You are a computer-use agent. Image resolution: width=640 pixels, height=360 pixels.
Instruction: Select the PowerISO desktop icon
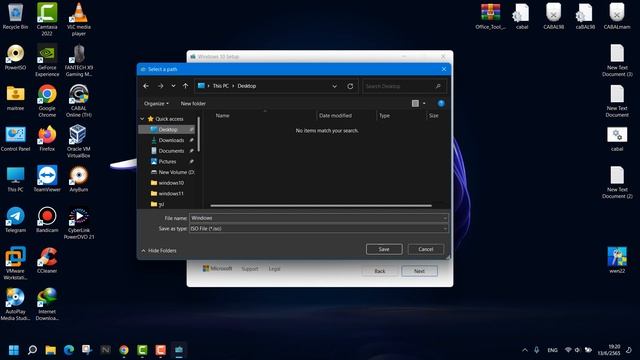pos(16,58)
